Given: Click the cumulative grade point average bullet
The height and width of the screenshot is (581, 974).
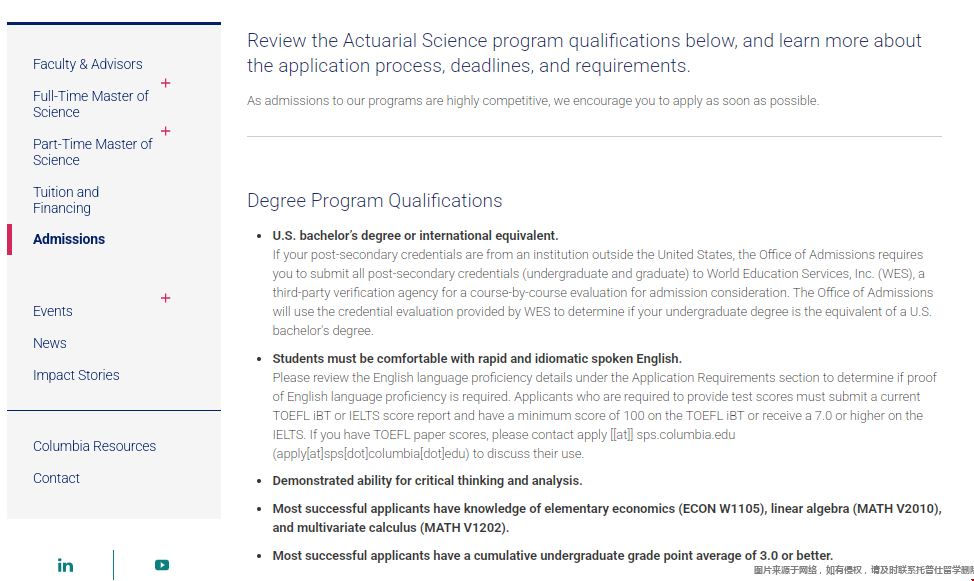Looking at the screenshot, I should [x=552, y=556].
